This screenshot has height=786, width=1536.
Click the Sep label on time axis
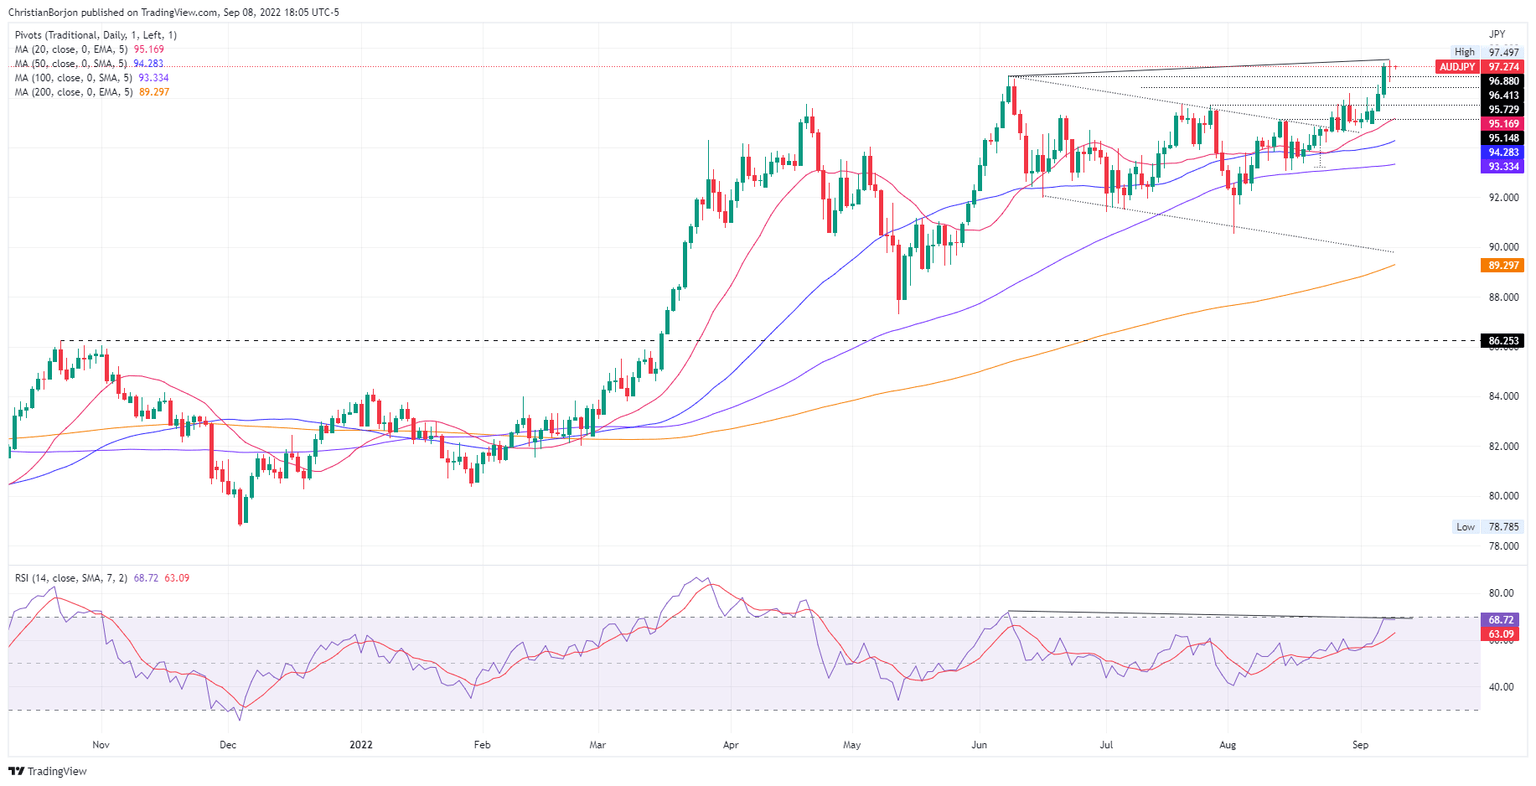click(1361, 745)
